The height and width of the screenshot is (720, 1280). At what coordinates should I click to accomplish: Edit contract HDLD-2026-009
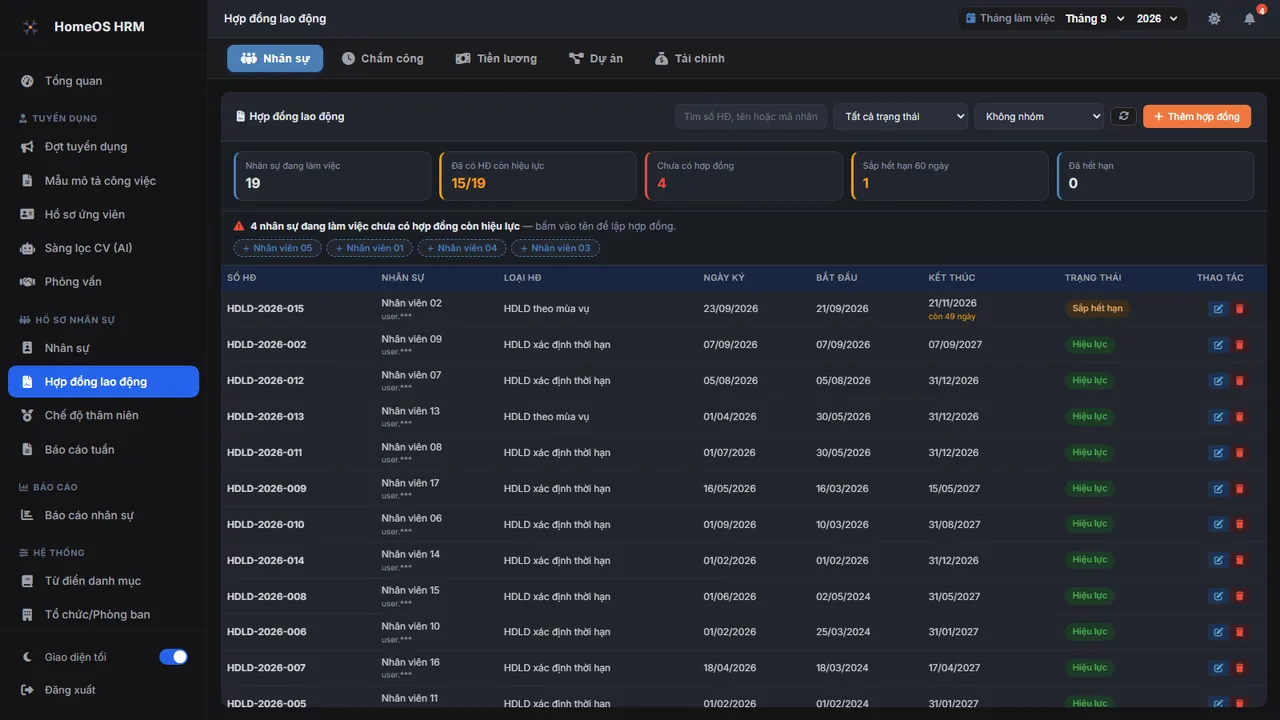(1218, 489)
